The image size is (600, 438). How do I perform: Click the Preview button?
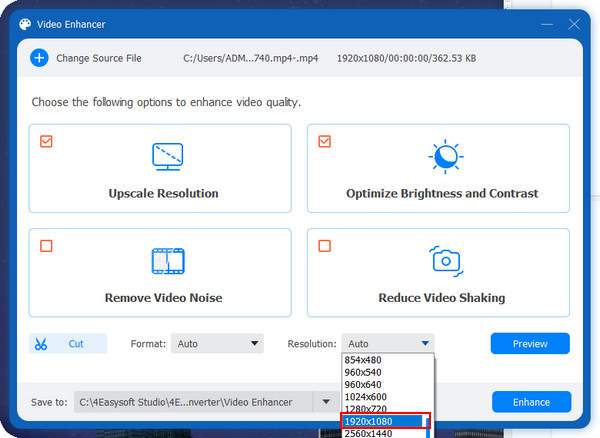click(x=530, y=344)
